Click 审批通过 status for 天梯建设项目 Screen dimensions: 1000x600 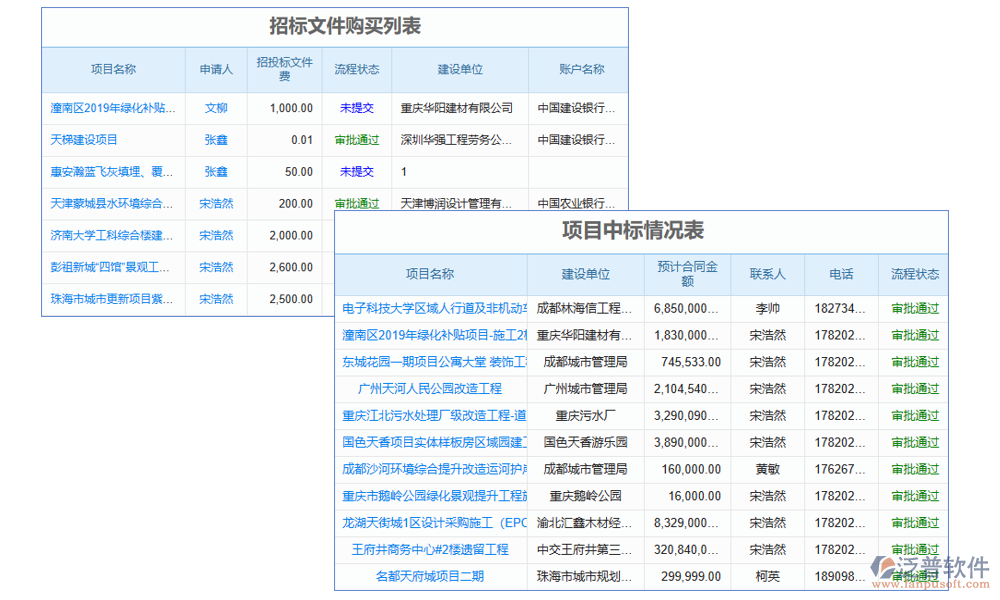click(x=357, y=140)
